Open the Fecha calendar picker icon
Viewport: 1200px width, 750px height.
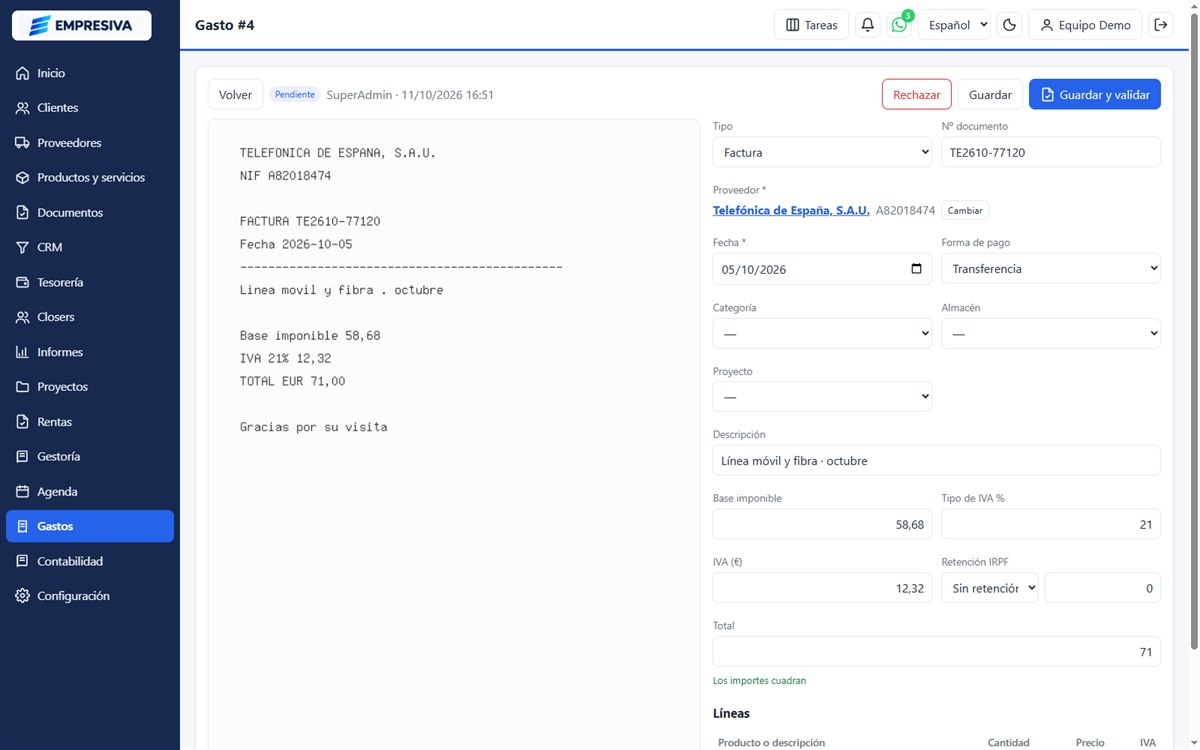pyautogui.click(x=917, y=269)
